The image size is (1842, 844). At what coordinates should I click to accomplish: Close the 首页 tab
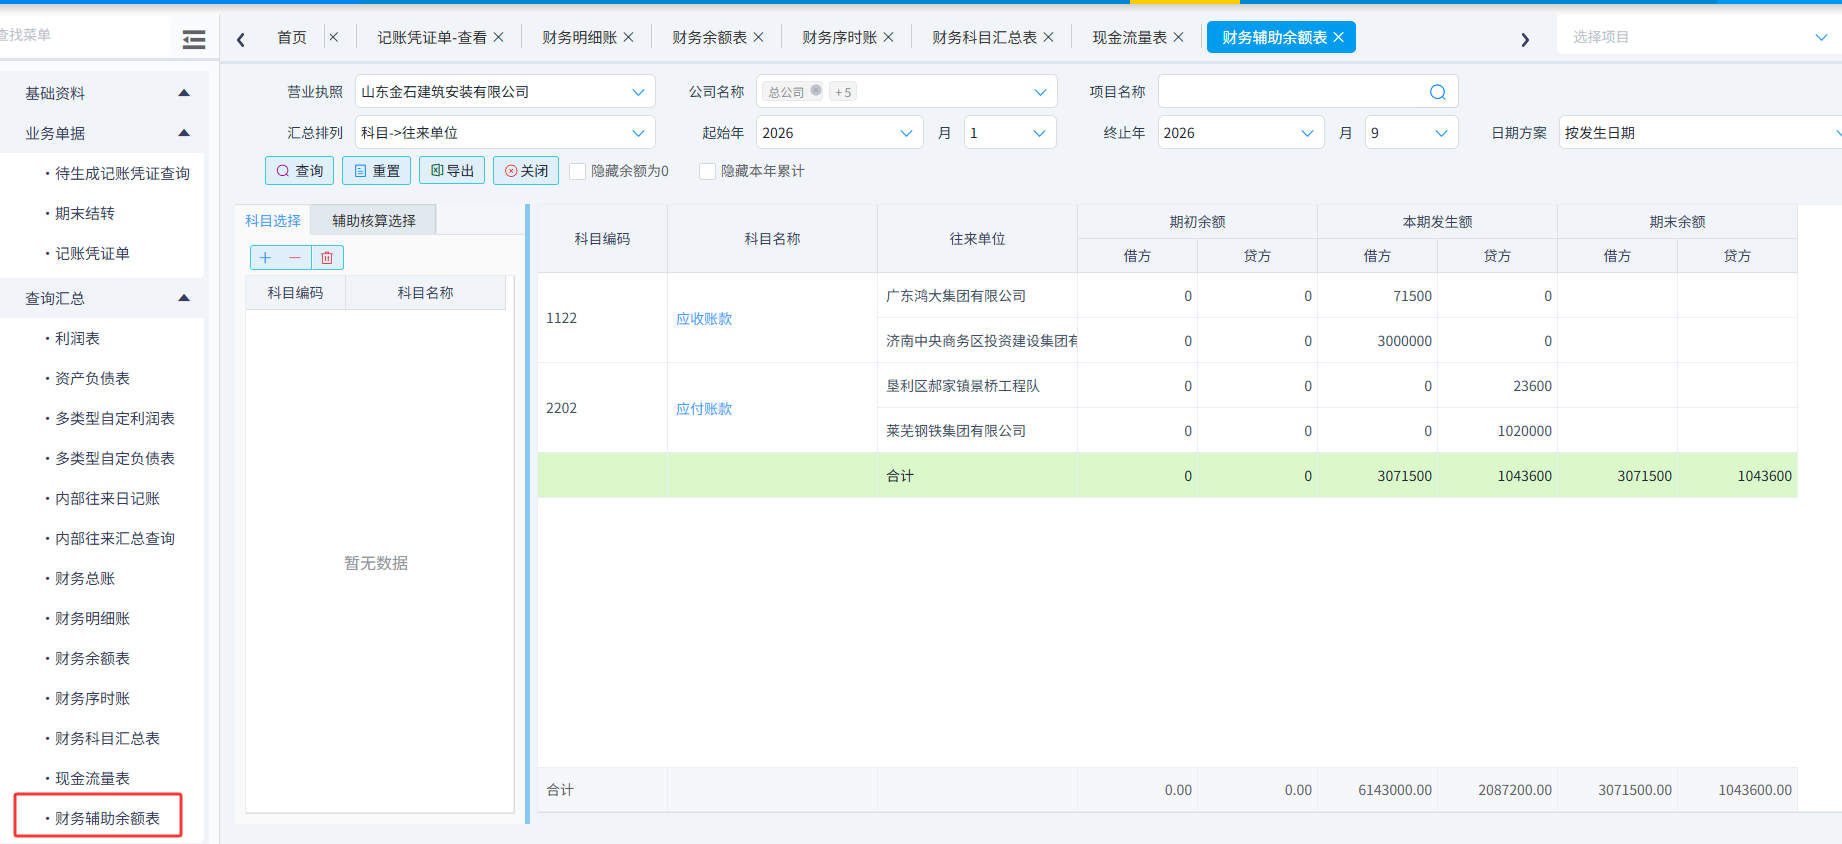[334, 37]
